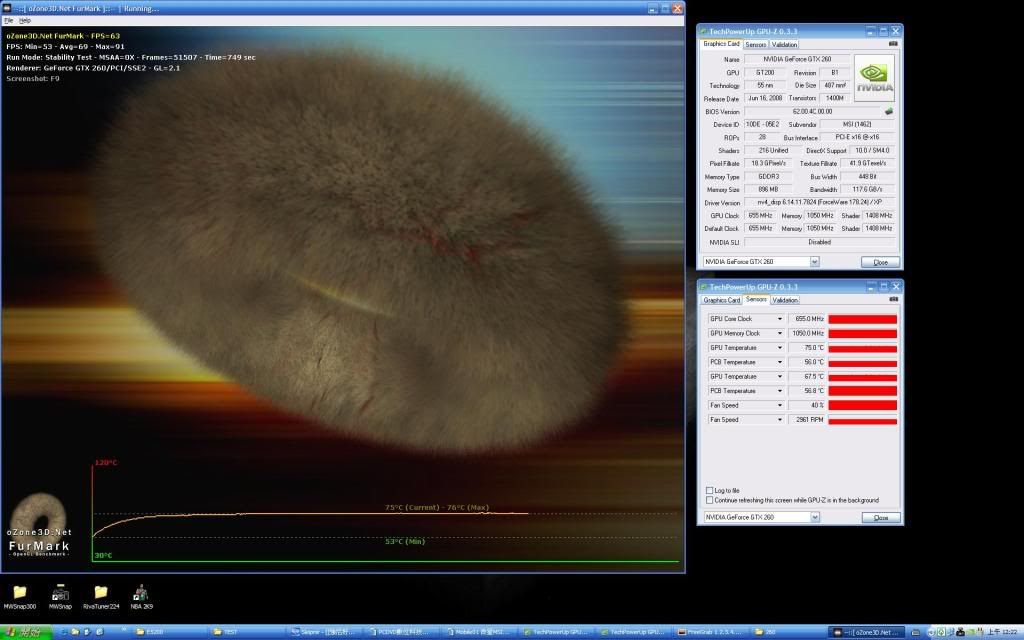Switch to the 260 folder taskbar item
1024x640 pixels.
(789, 632)
